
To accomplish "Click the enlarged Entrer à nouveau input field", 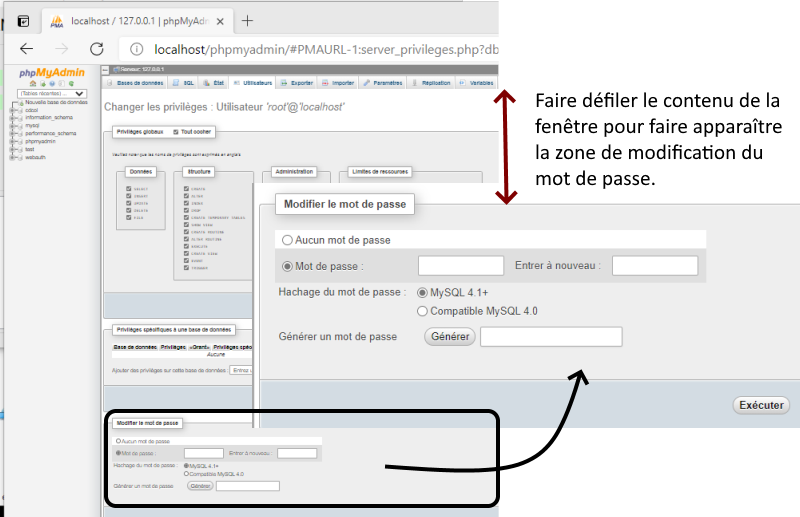I will click(x=655, y=266).
